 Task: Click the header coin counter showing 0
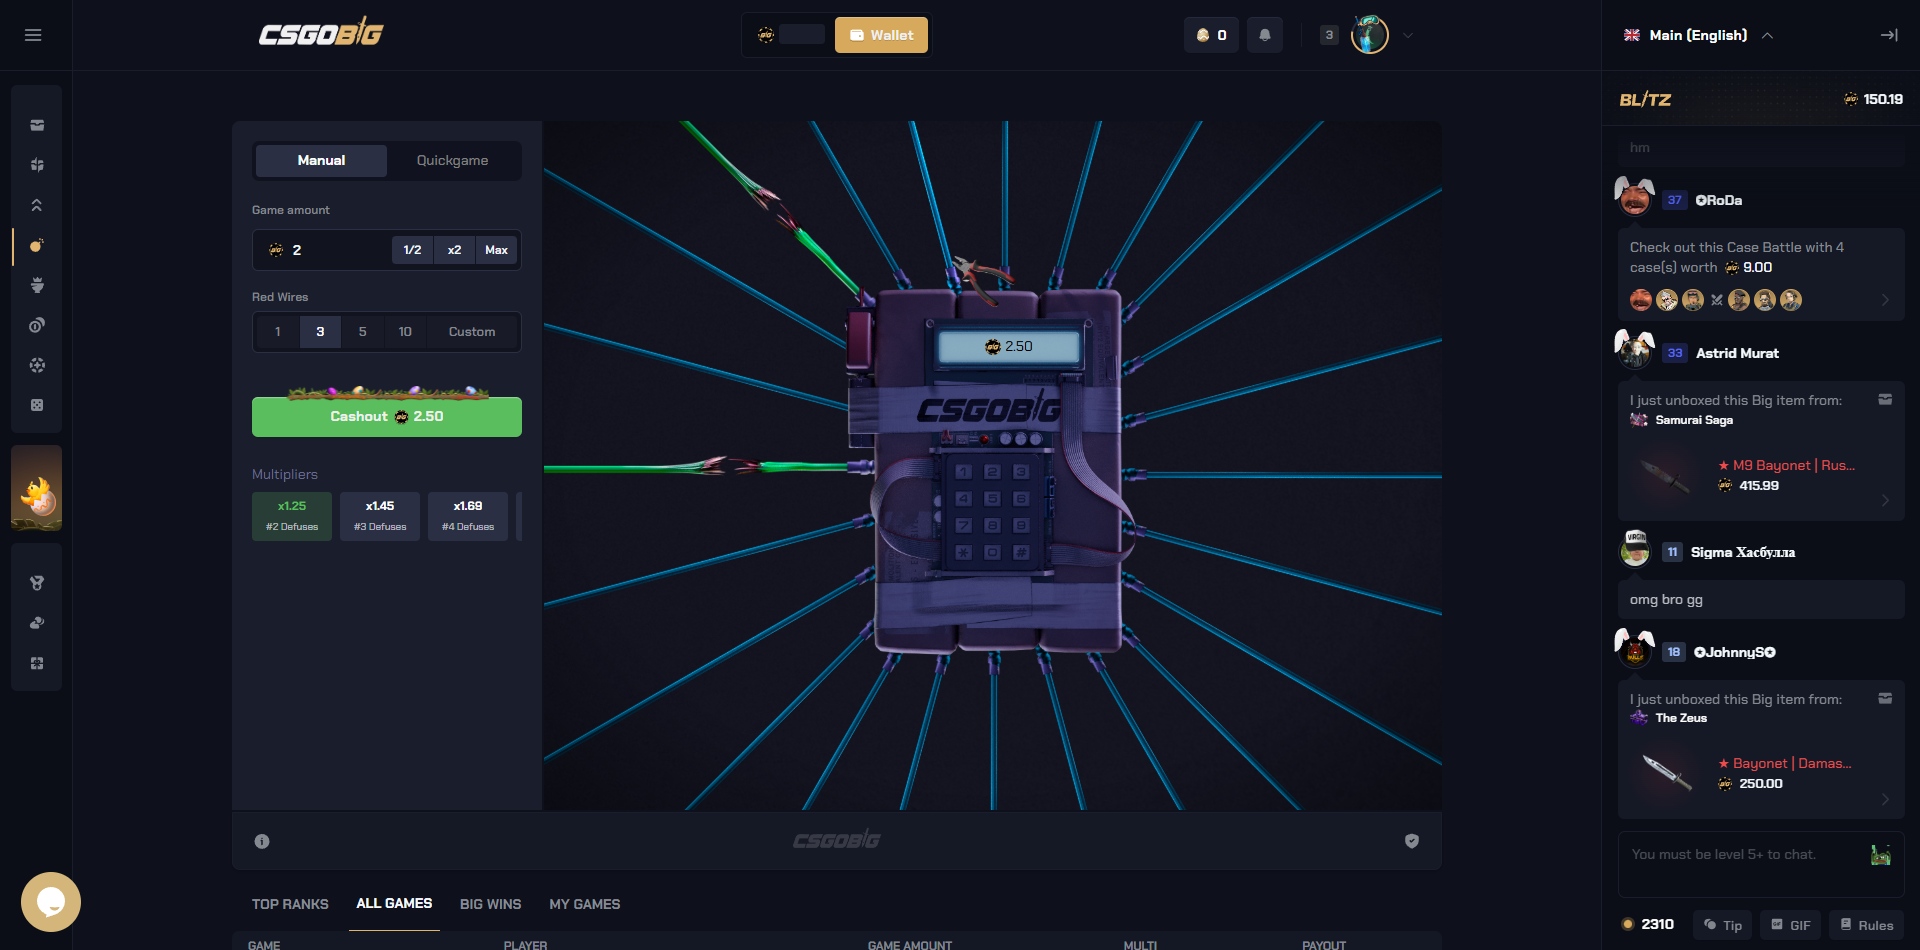tap(1212, 35)
